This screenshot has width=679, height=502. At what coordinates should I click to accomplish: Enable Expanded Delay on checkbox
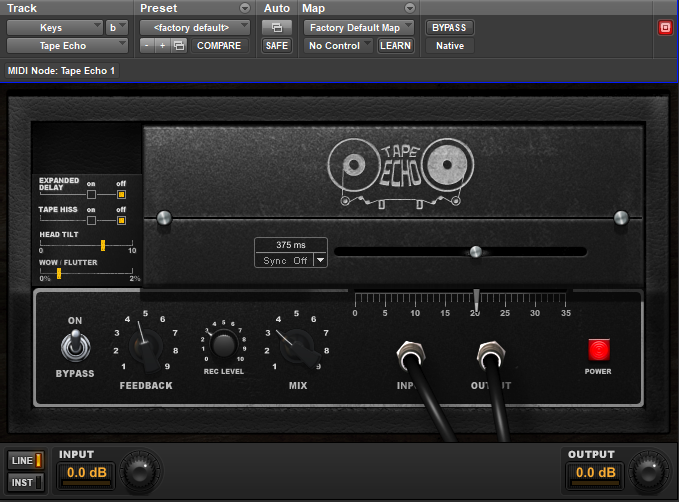point(91,194)
